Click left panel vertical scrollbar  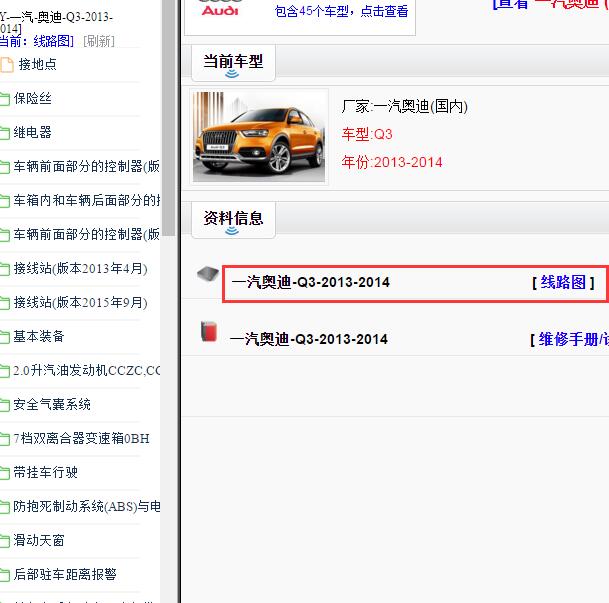[169, 118]
